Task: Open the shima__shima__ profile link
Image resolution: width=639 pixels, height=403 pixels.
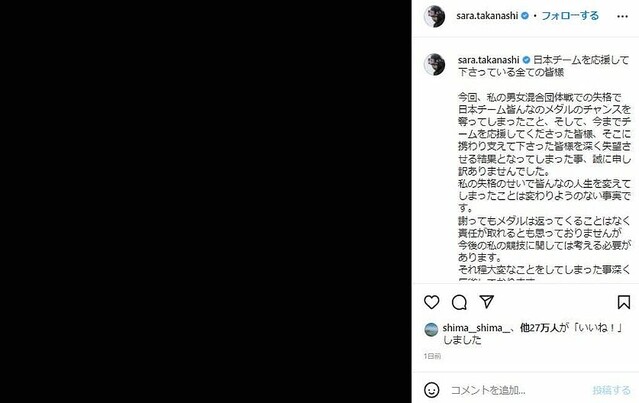Action: click(x=476, y=328)
